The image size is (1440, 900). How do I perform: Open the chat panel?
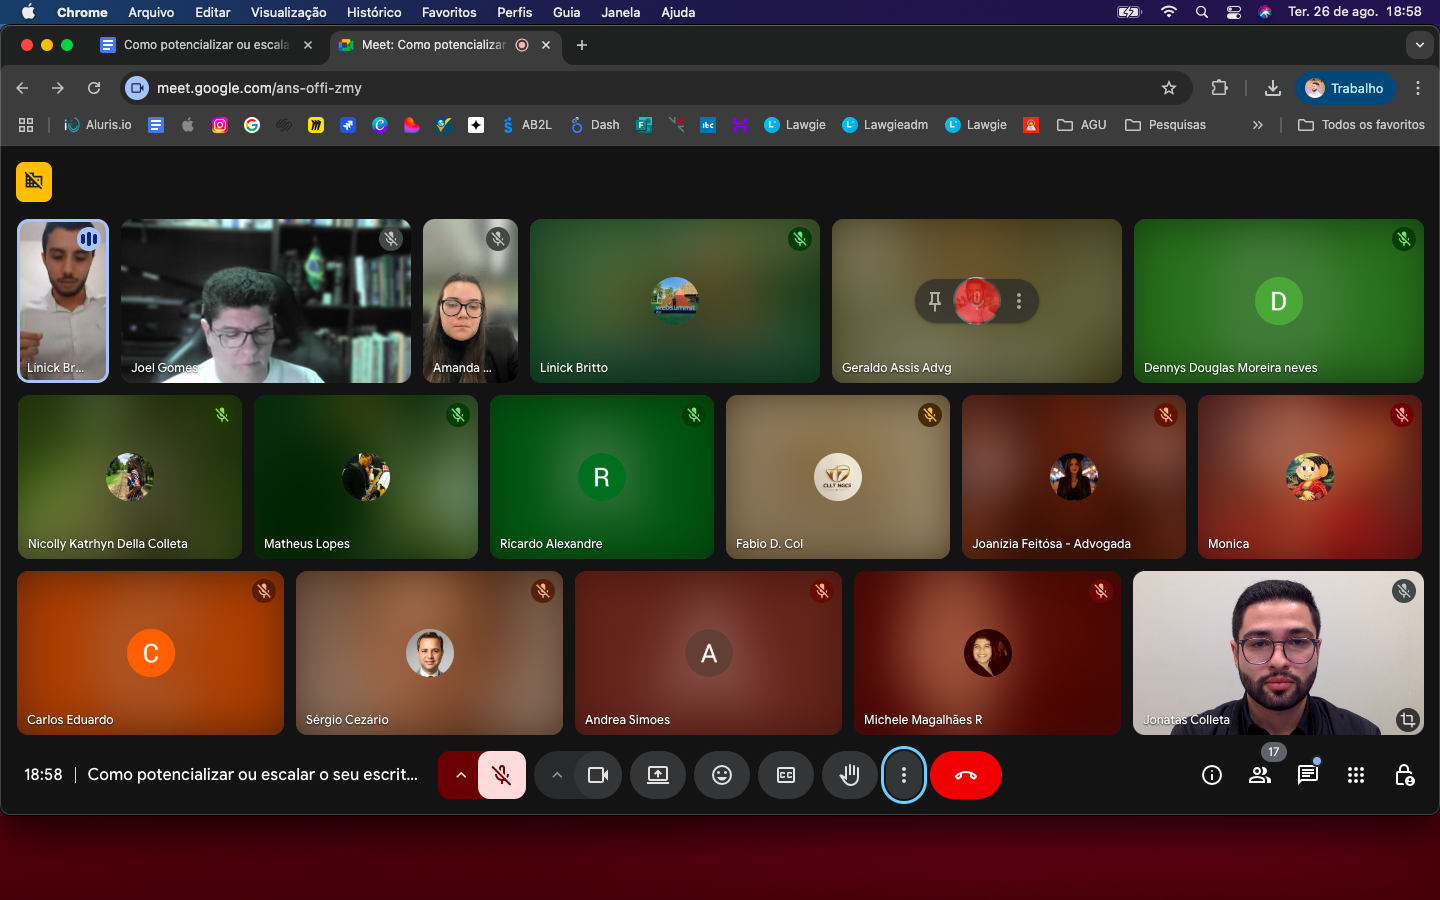1307,775
